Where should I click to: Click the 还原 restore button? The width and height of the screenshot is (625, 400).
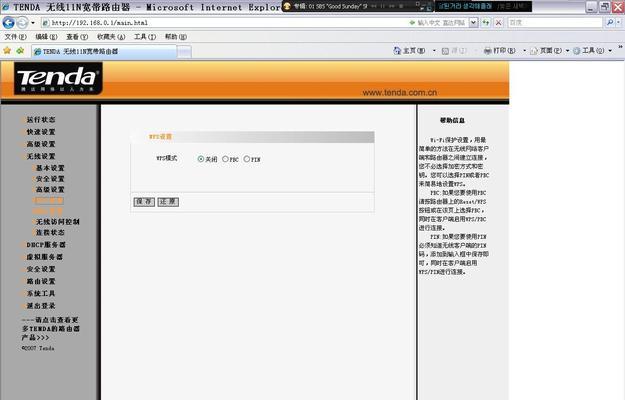[168, 202]
